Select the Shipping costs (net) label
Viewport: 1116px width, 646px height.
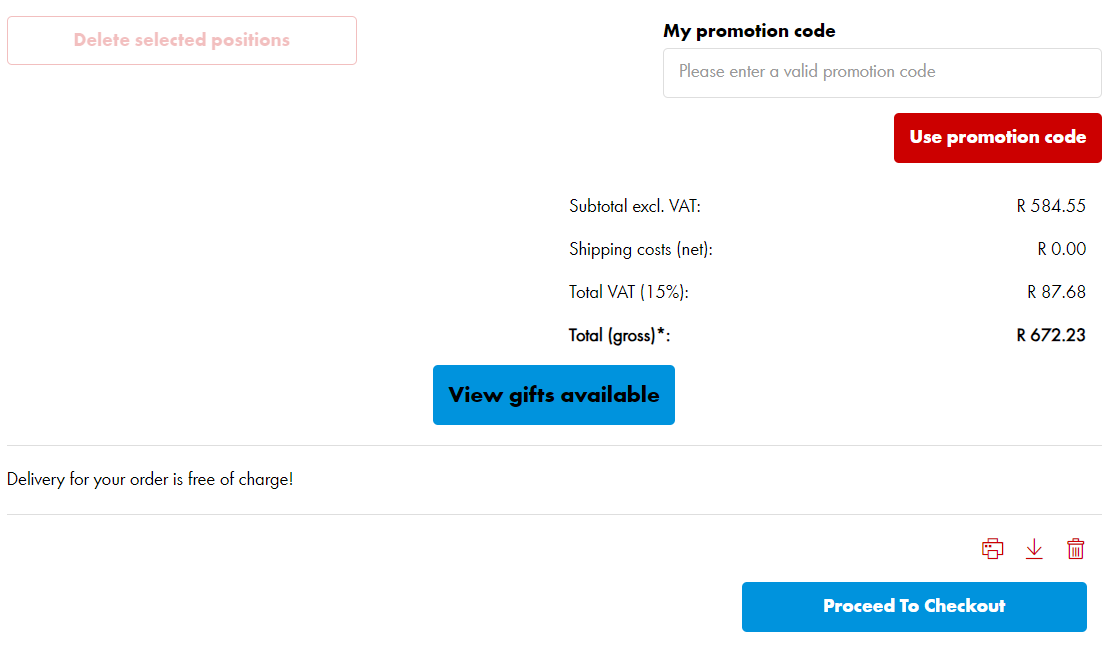click(641, 249)
